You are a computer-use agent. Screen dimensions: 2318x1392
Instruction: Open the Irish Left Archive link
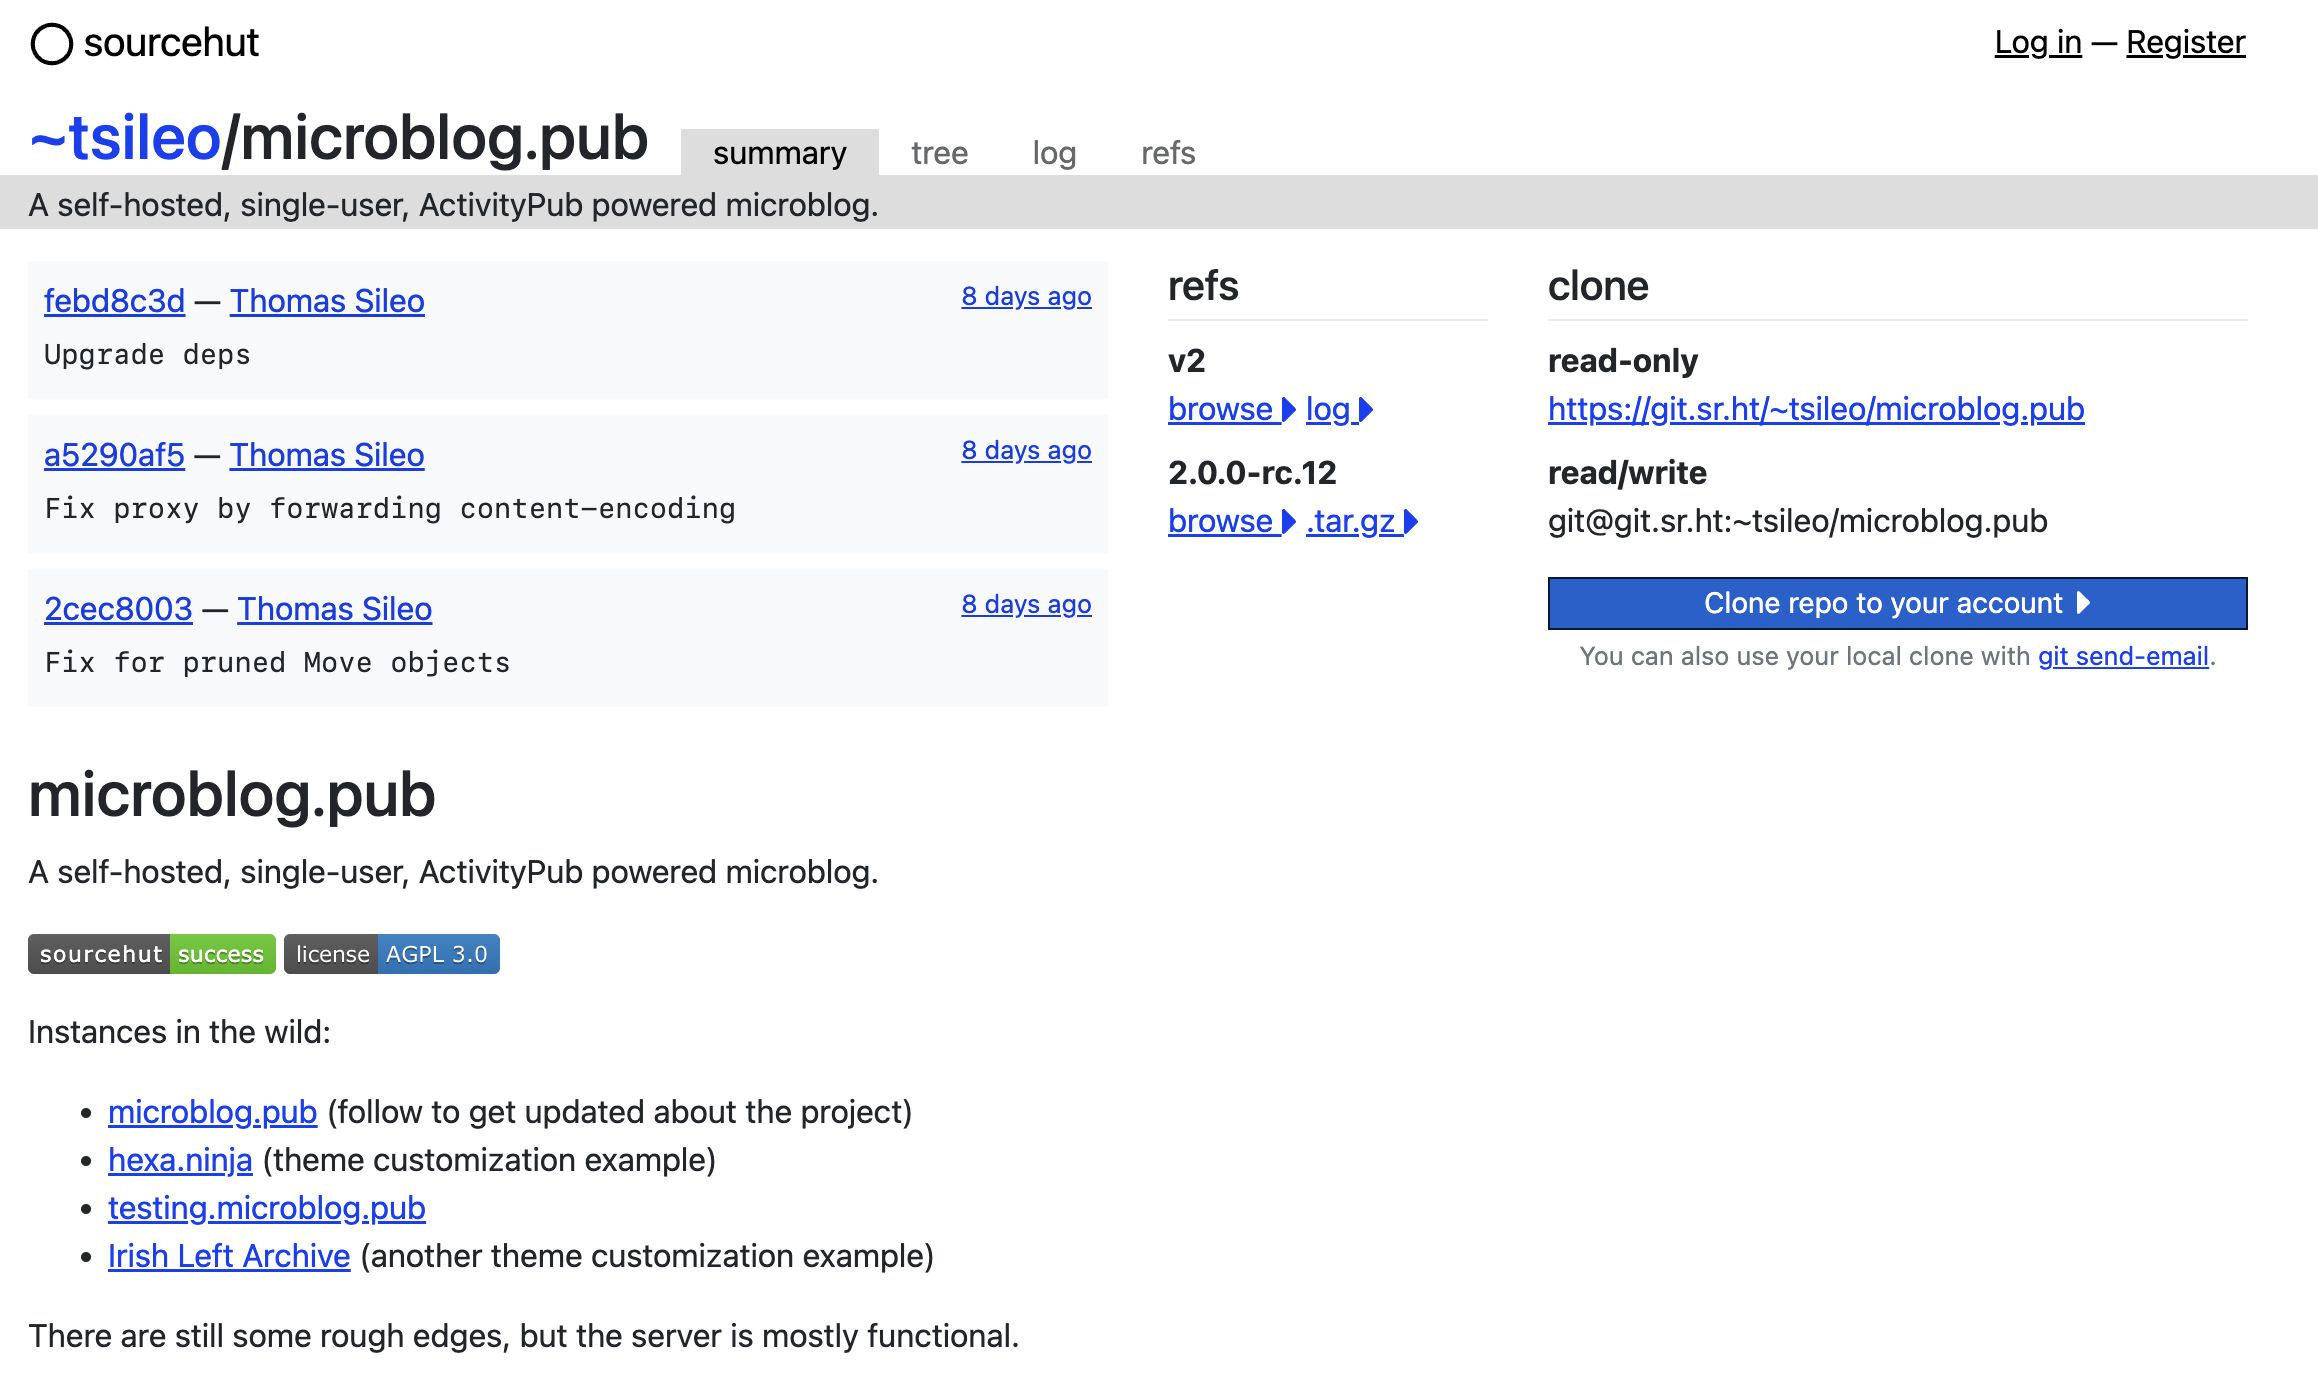(229, 1256)
